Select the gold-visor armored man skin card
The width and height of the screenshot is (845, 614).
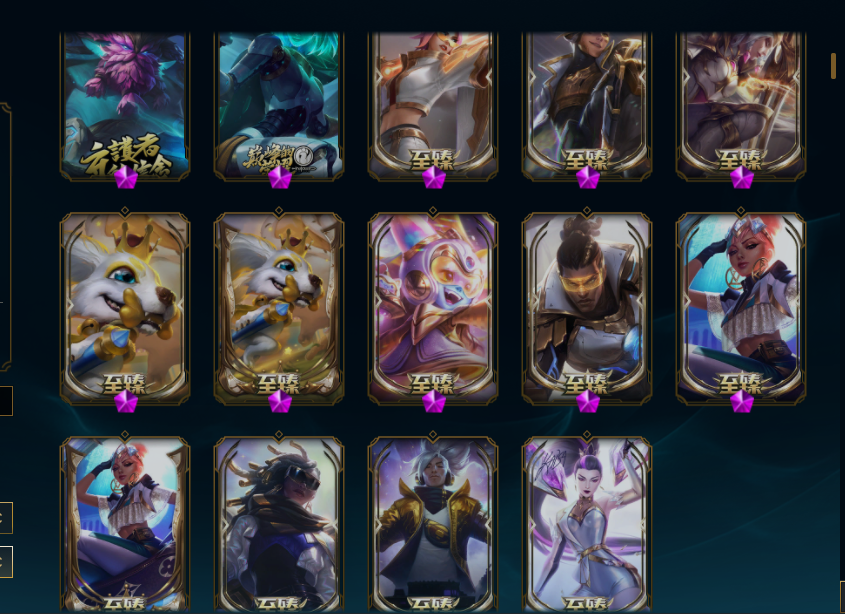(x=587, y=308)
